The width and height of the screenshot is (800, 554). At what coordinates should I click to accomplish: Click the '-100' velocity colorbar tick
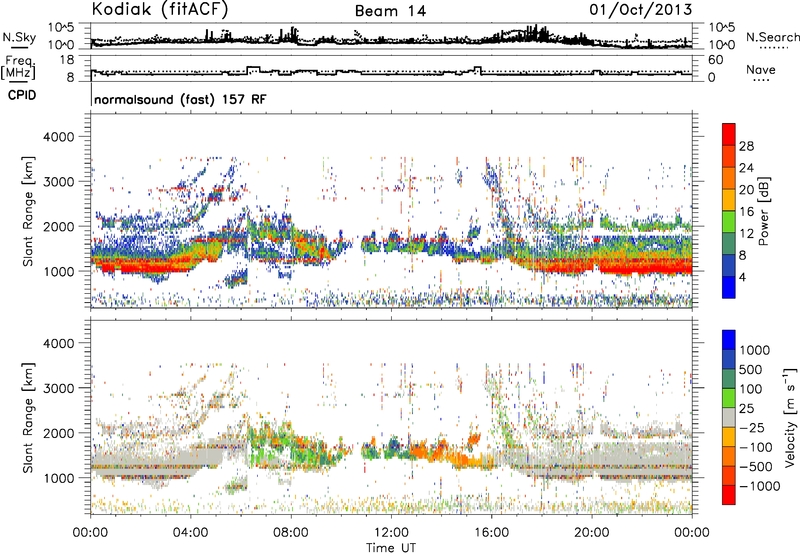(755, 447)
